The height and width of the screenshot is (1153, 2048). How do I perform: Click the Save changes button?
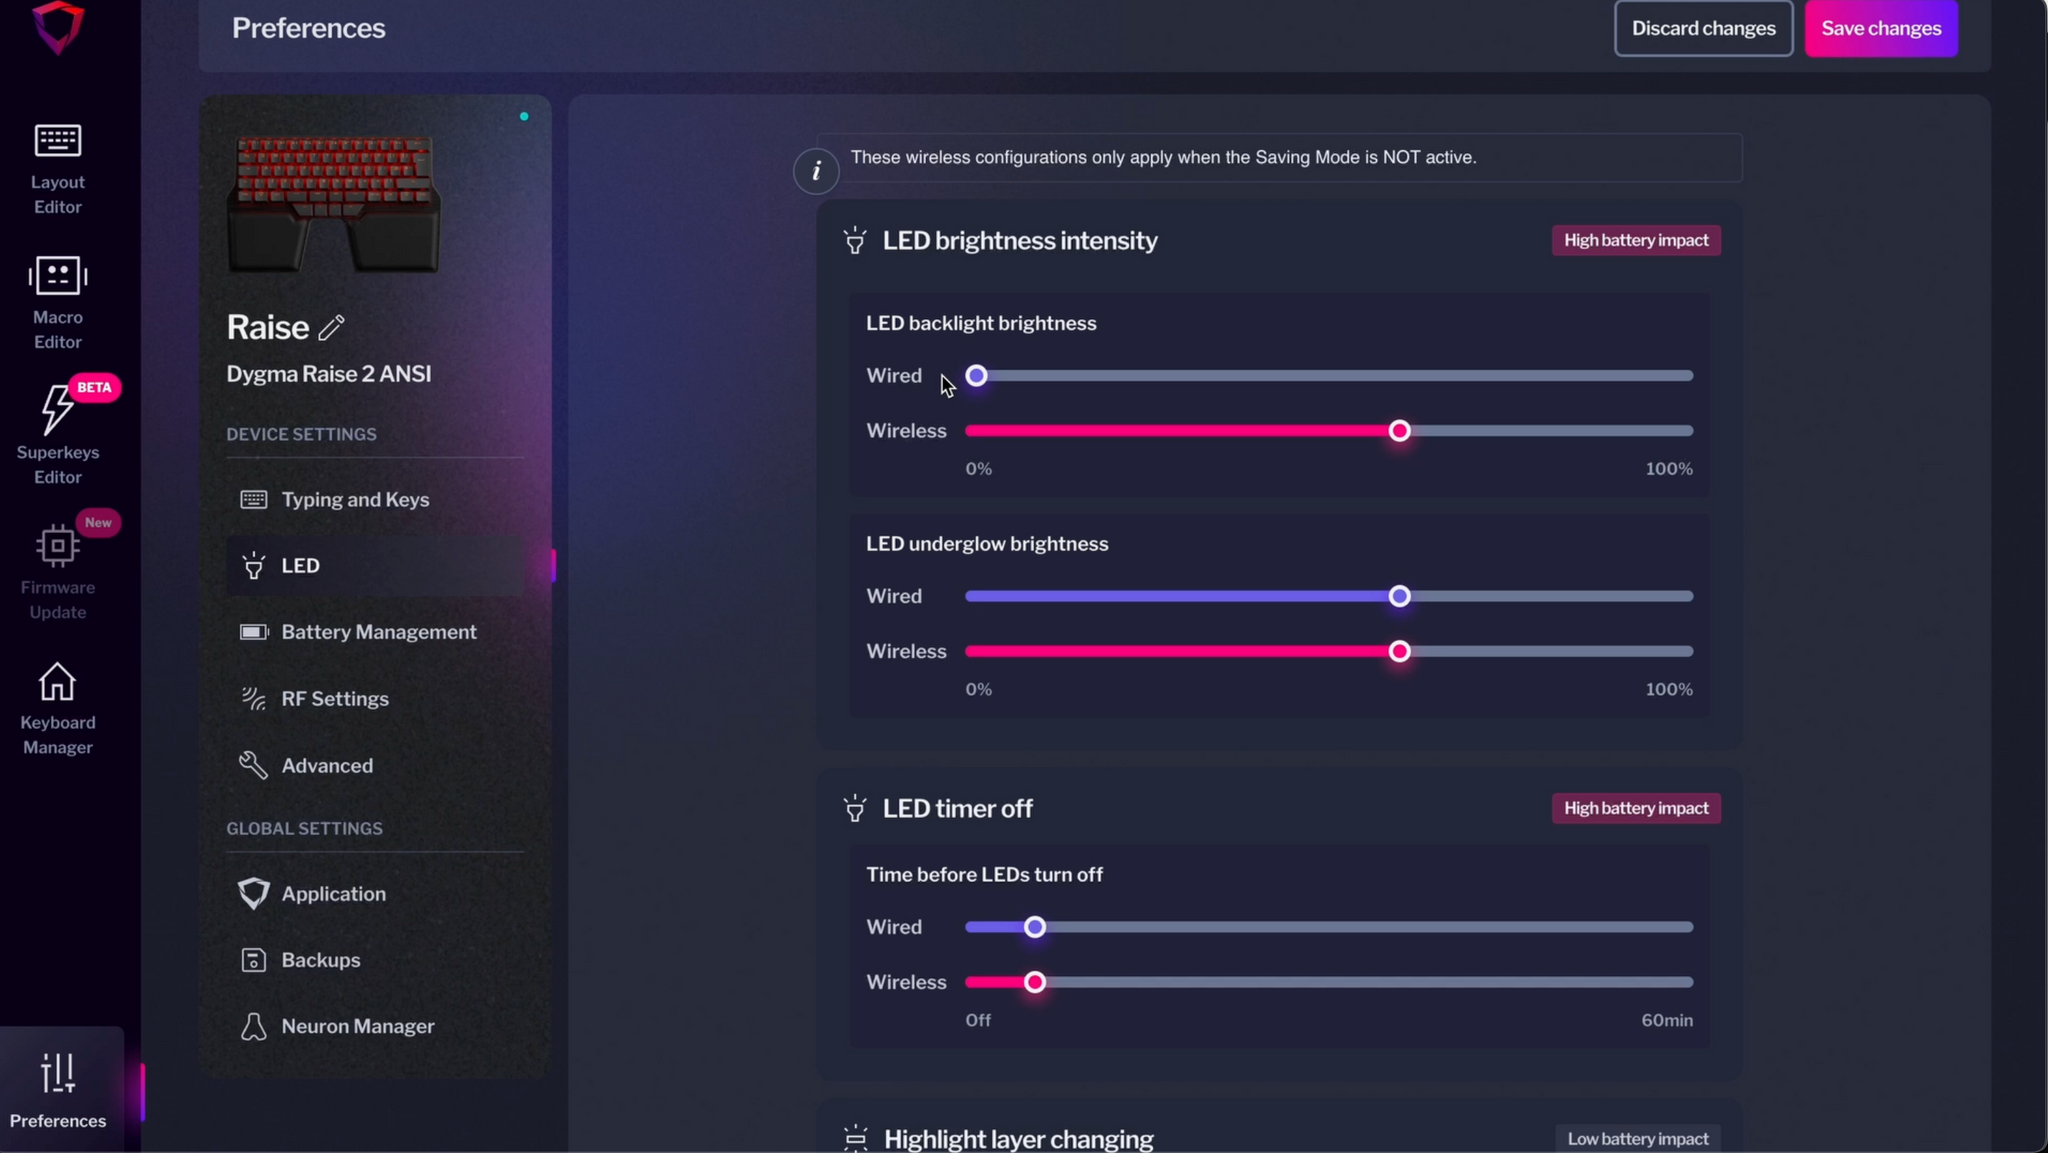point(1880,29)
